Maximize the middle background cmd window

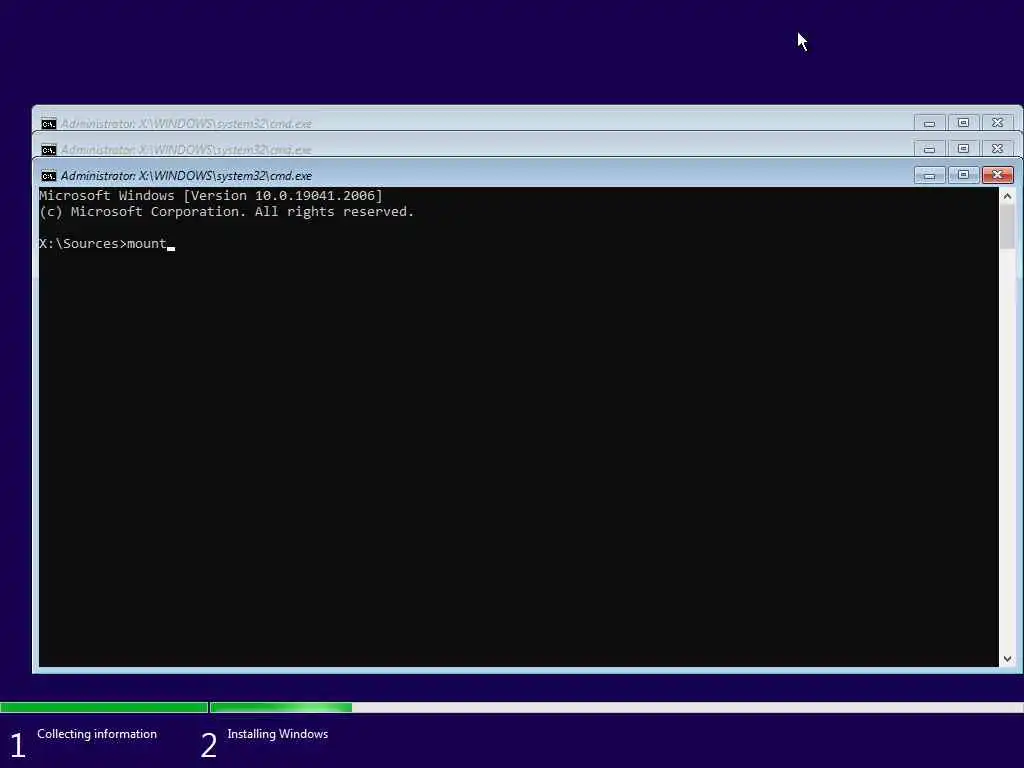point(963,149)
